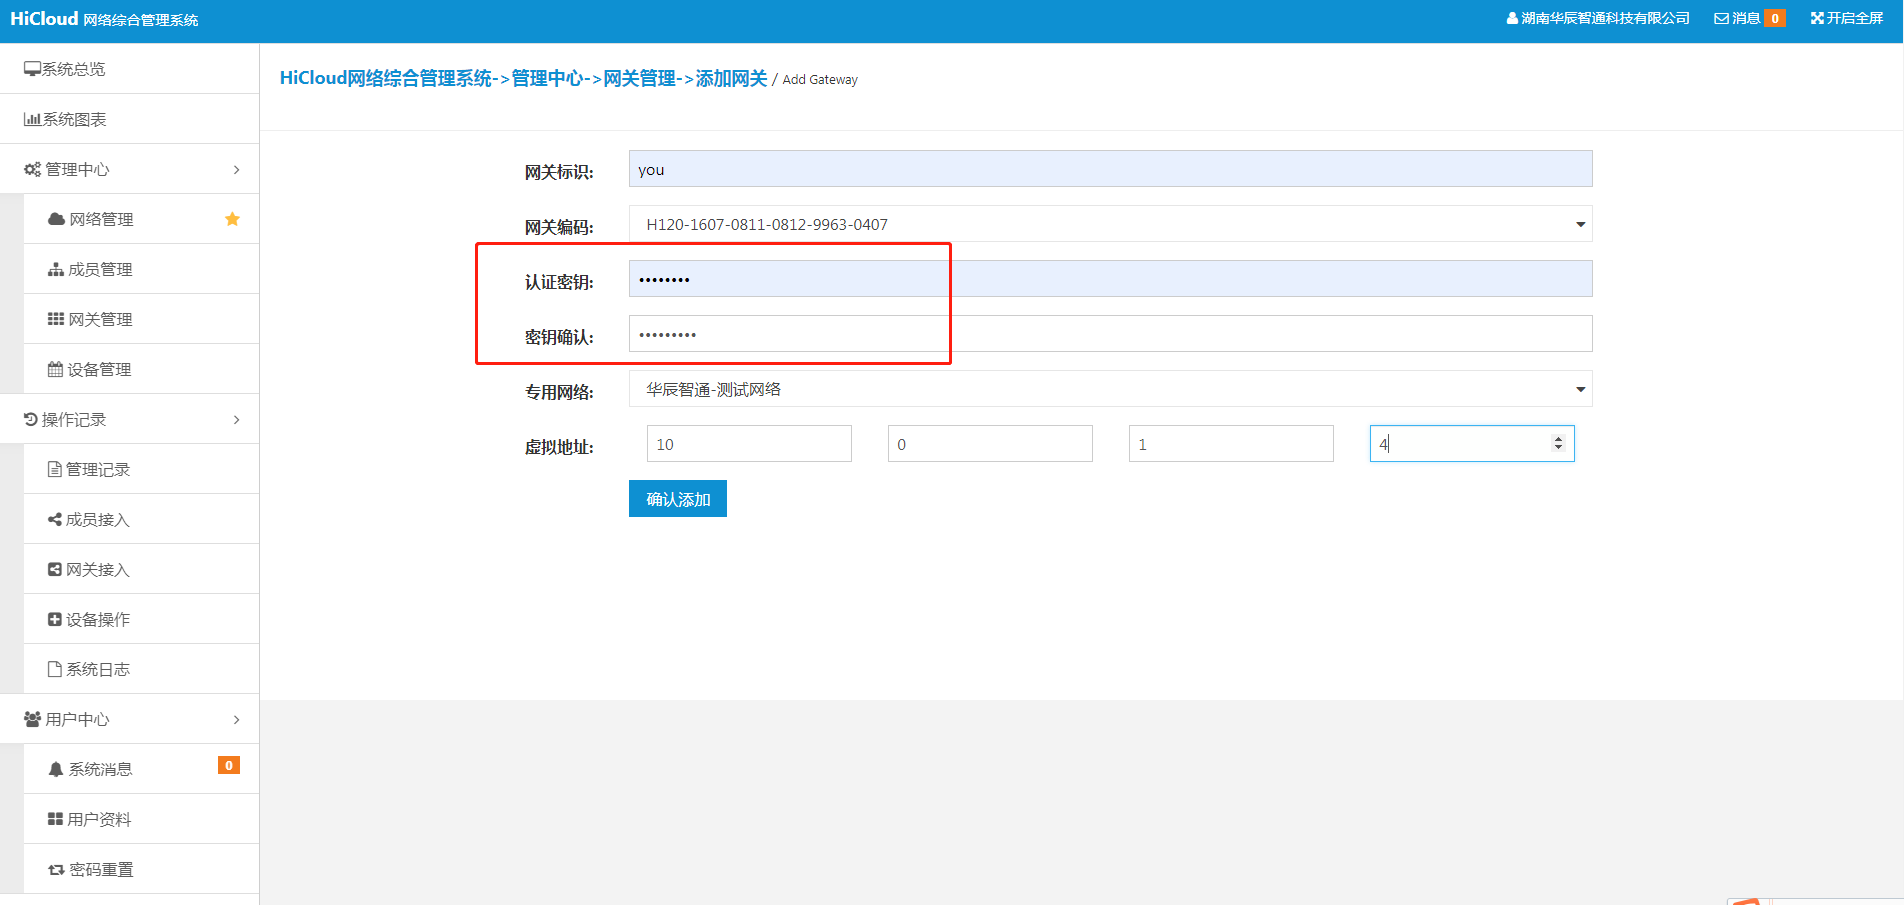
Task: Click the 开启全屏 fullscreen icon
Action: tap(1817, 18)
